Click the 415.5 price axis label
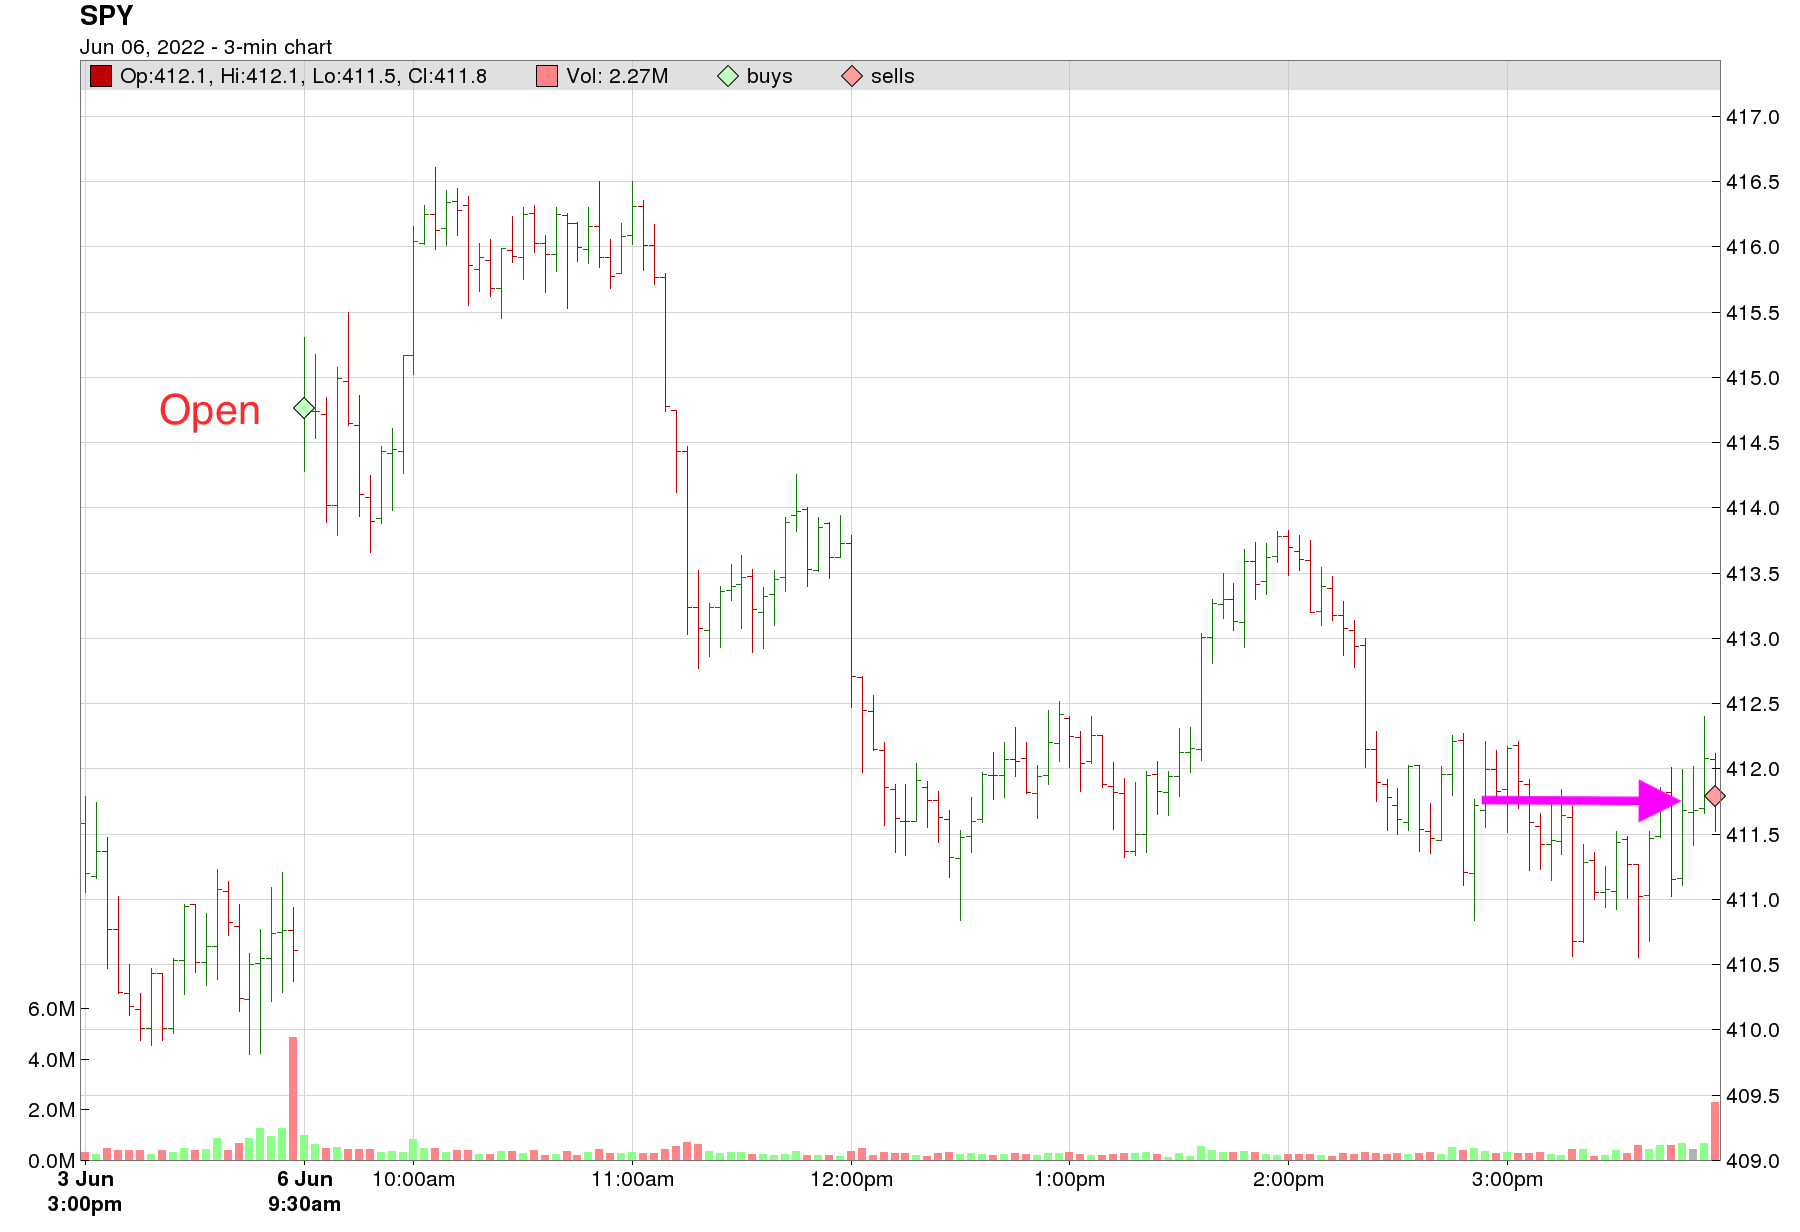 point(1753,313)
